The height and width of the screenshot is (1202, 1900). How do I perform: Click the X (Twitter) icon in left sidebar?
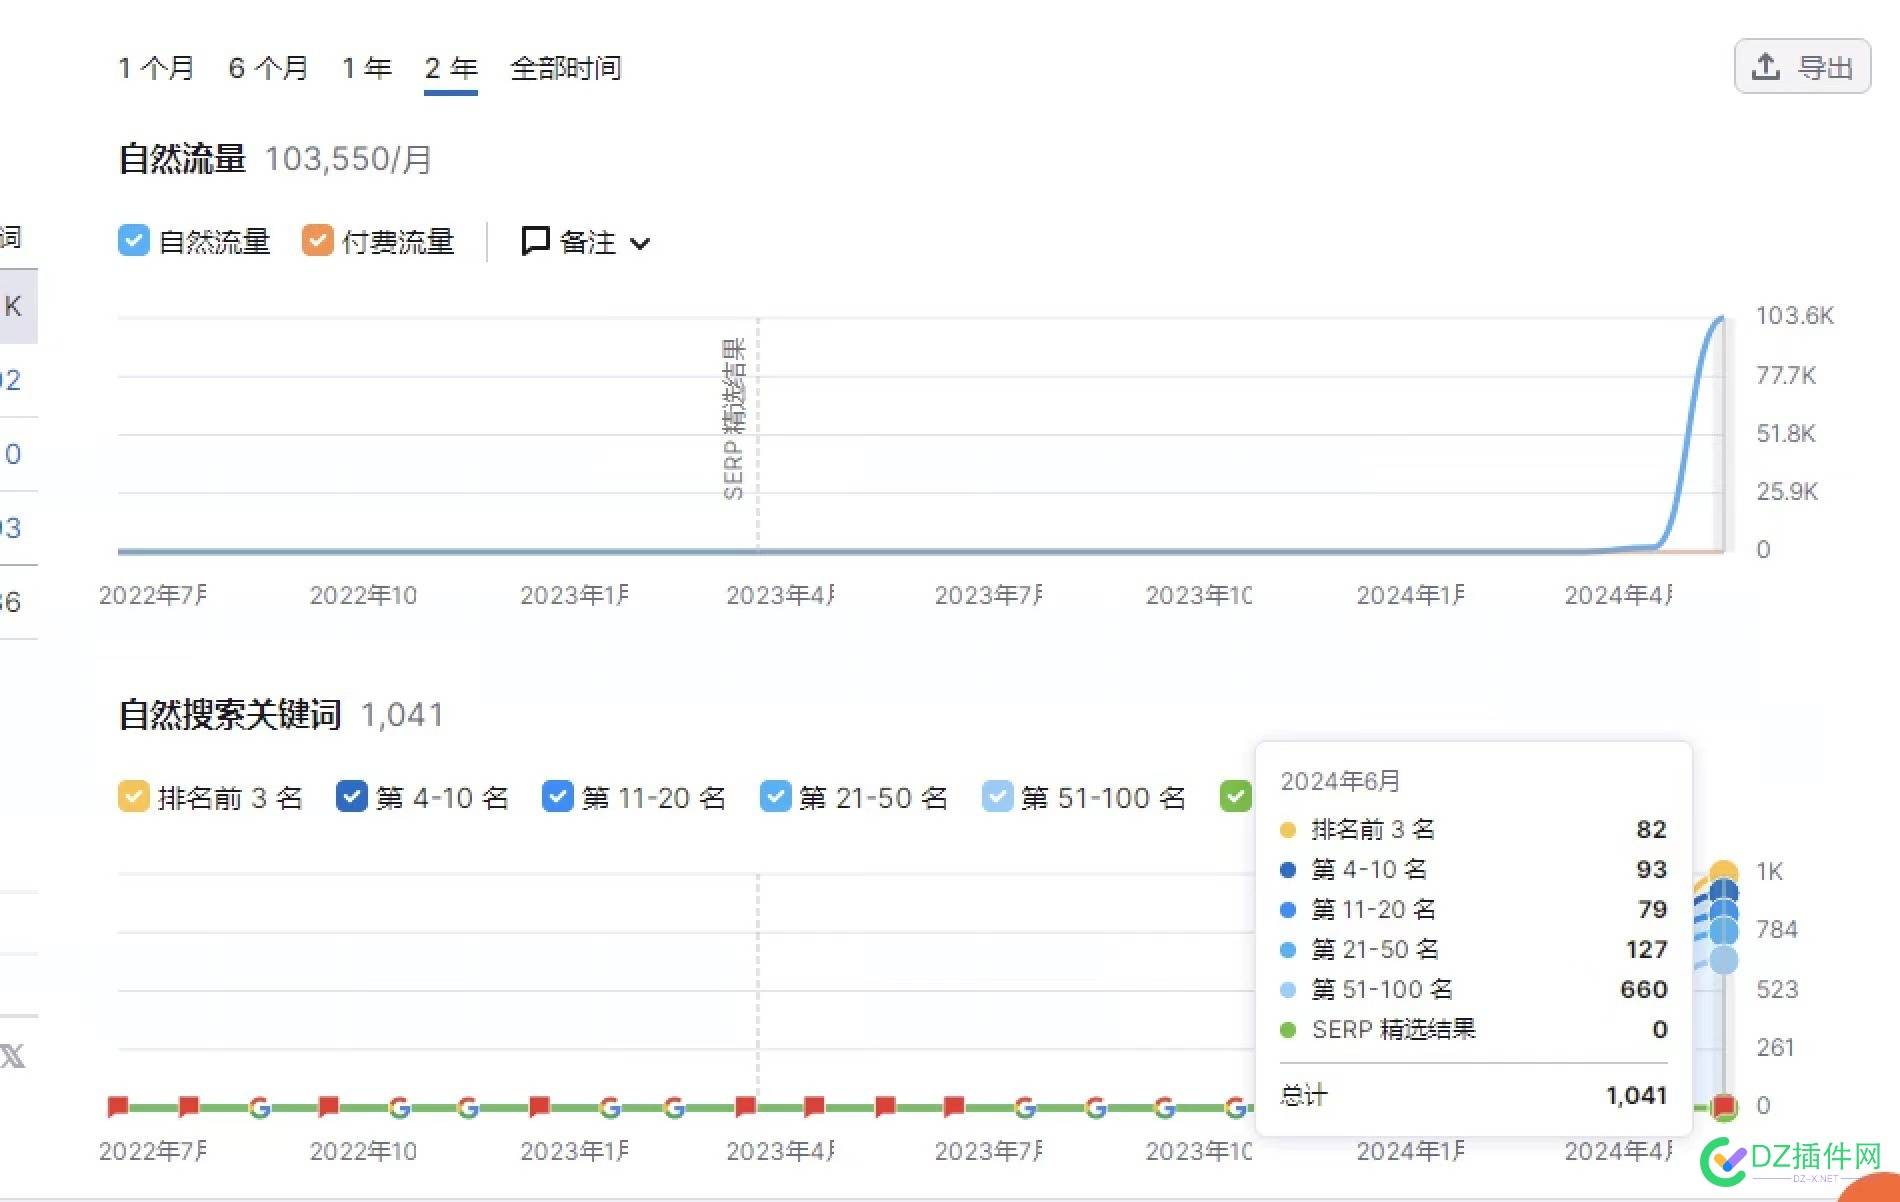[12, 1056]
